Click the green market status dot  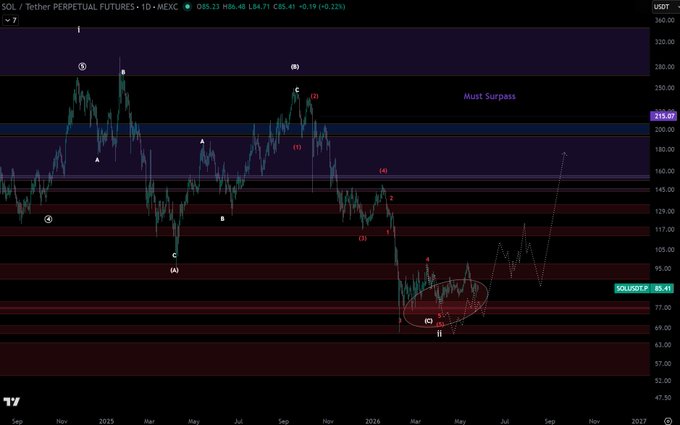[187, 7]
